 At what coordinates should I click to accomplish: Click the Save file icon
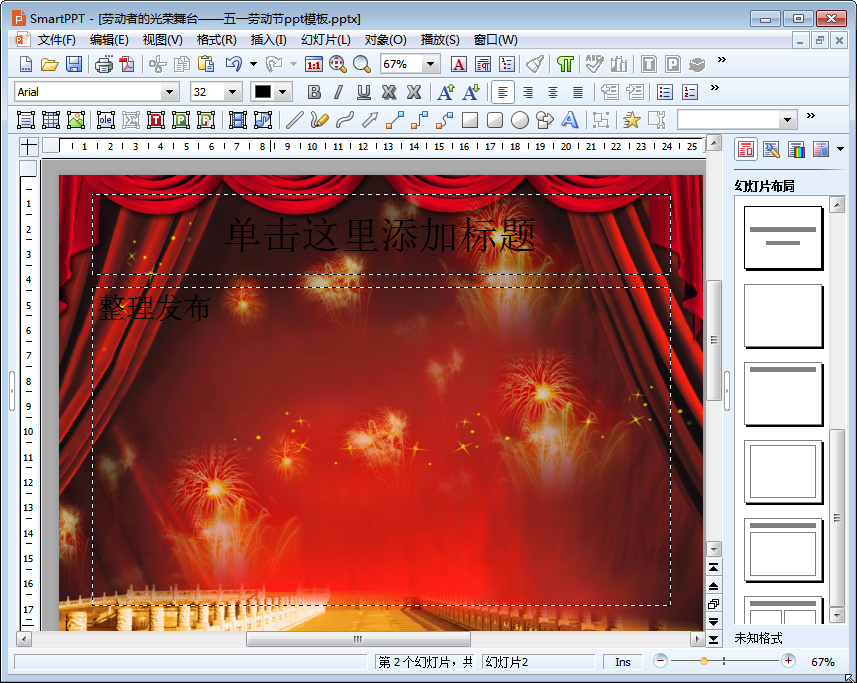pos(74,64)
